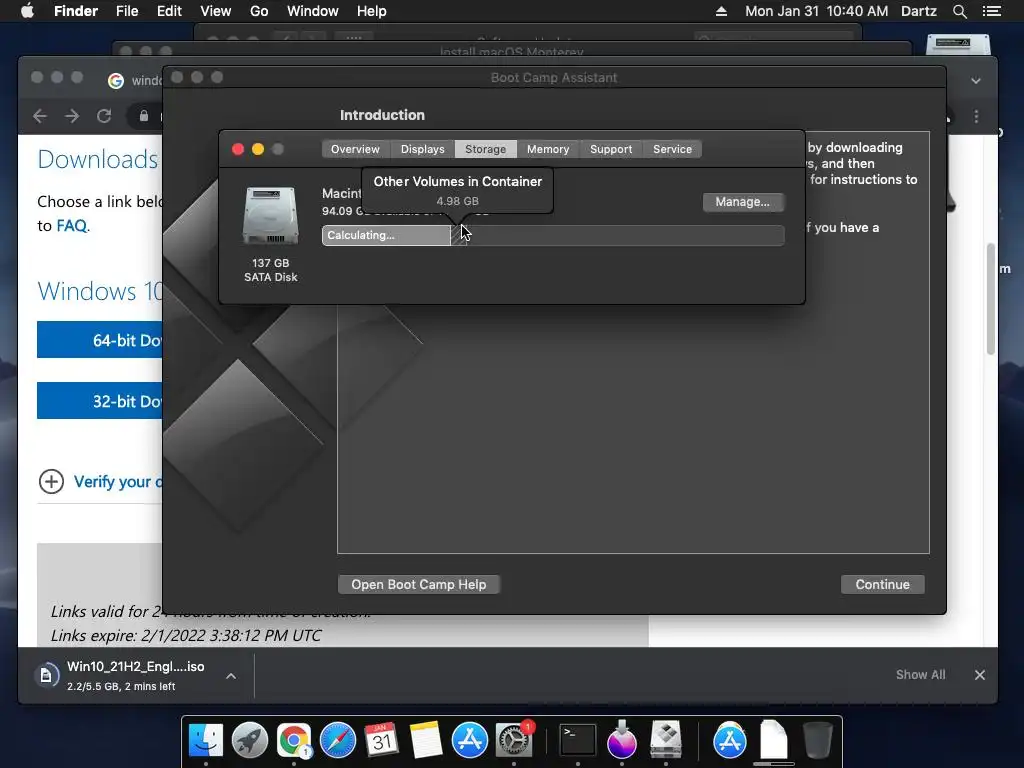Open the blank document in the Dock

coord(774,740)
